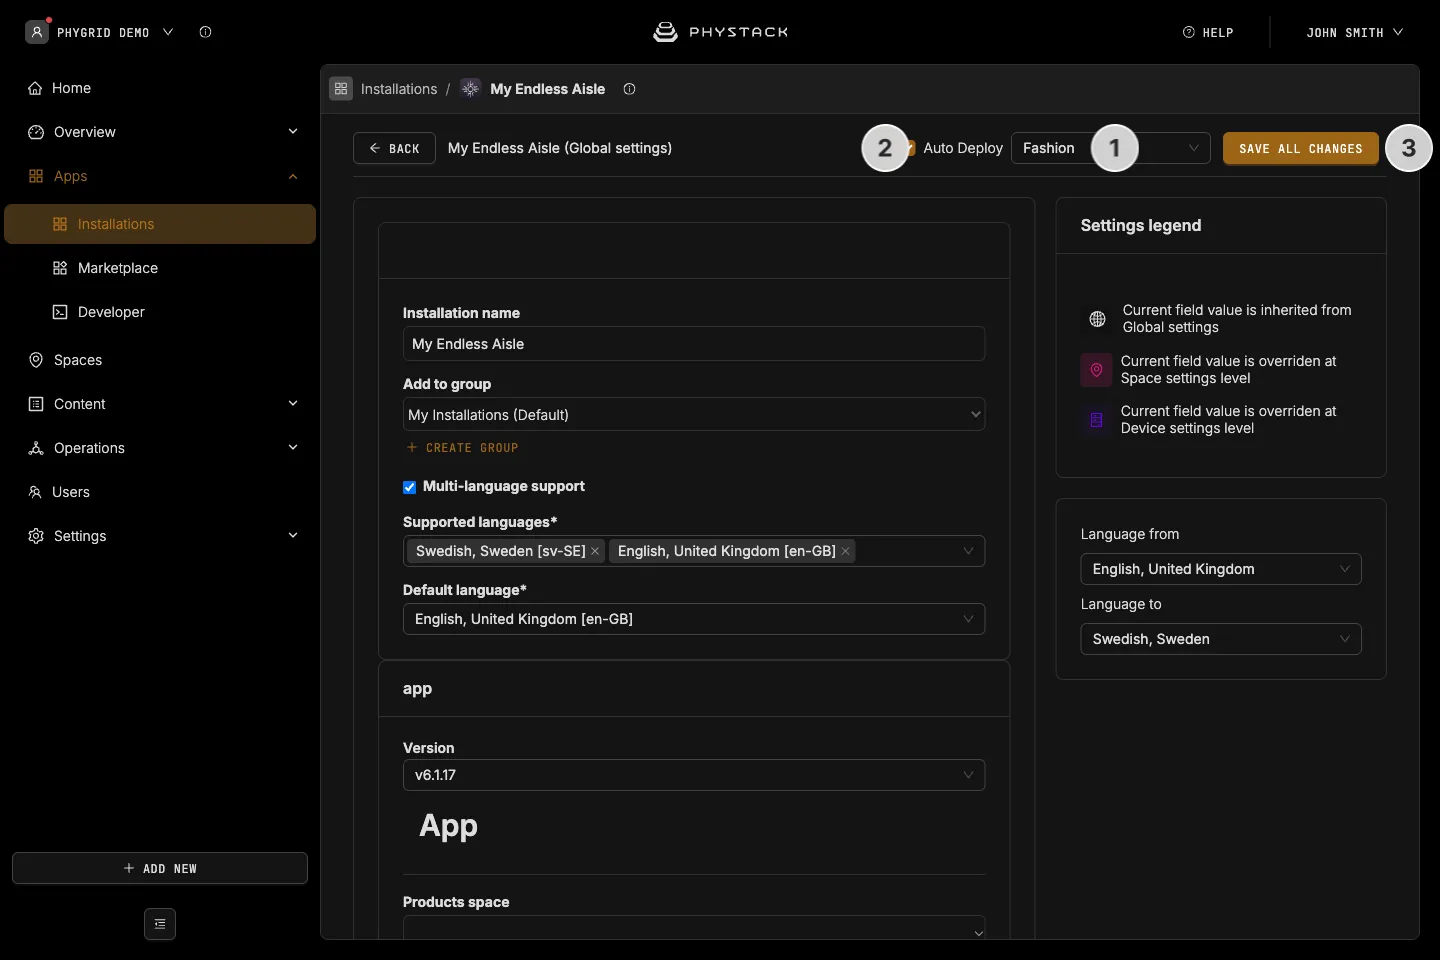Click Save All Changes
The width and height of the screenshot is (1440, 960).
coord(1300,148)
